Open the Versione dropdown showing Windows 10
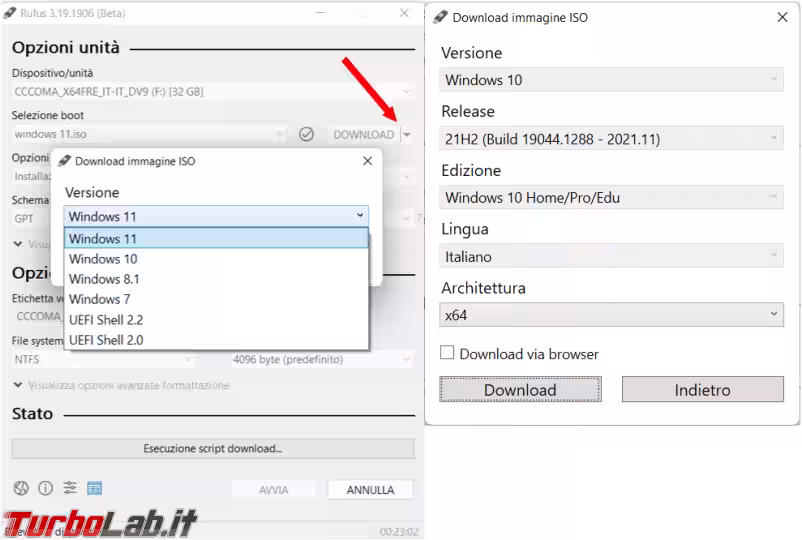Viewport: 802px width, 540px height. point(611,80)
